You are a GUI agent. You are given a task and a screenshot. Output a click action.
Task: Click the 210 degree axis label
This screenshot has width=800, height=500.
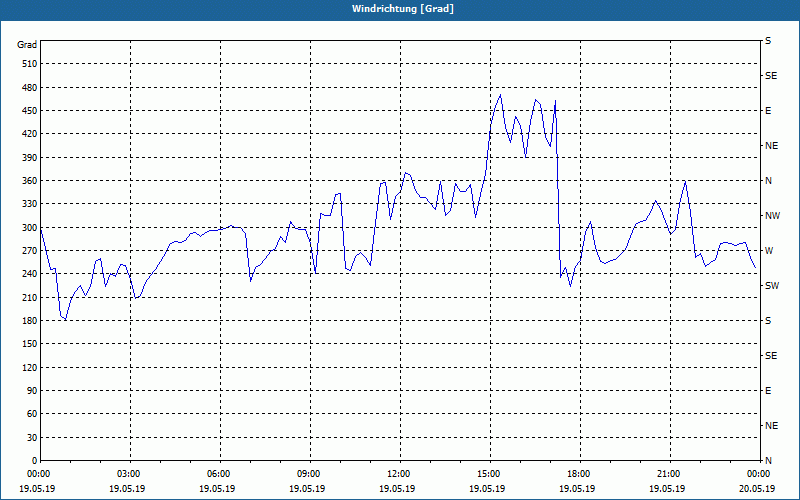[x=30, y=297]
